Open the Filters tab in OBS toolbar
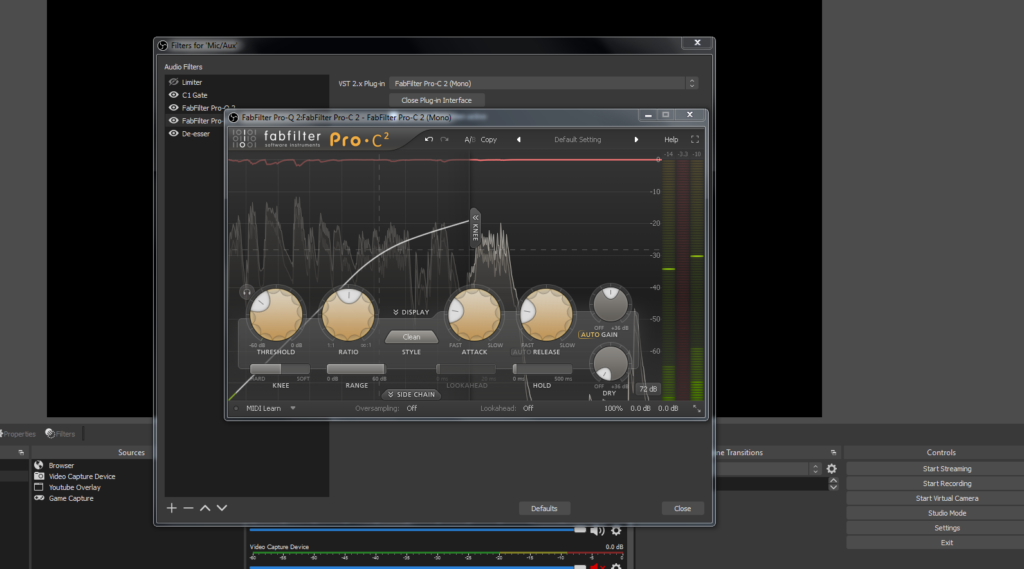 [x=60, y=434]
